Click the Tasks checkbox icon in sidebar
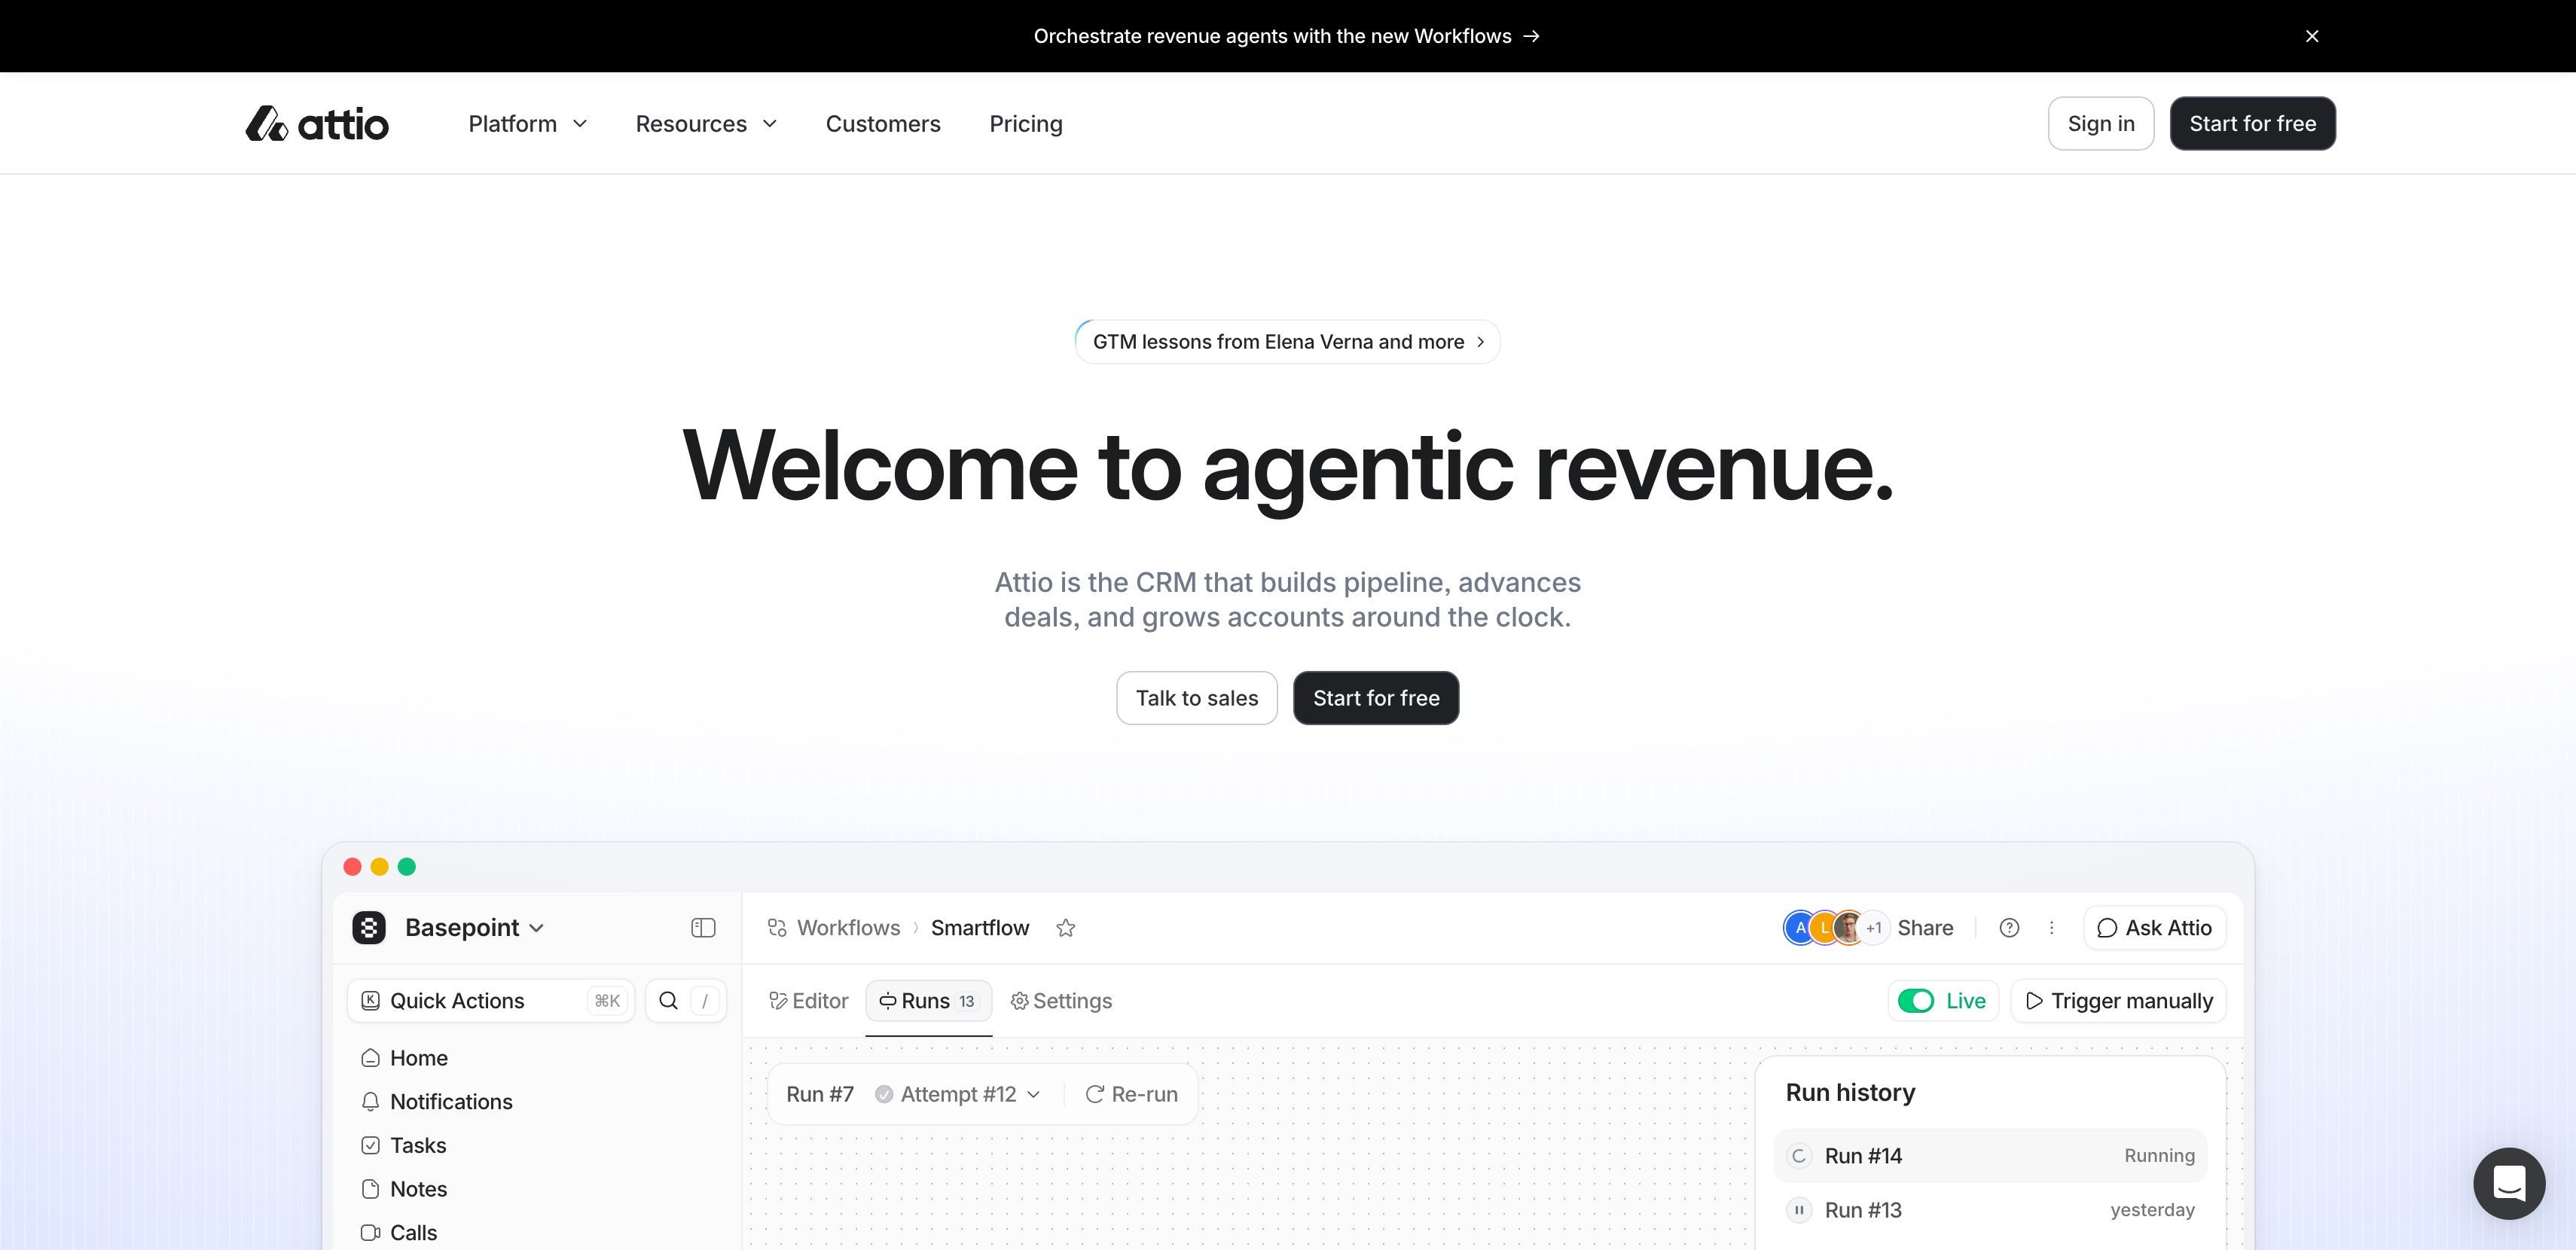2576x1250 pixels. (370, 1145)
